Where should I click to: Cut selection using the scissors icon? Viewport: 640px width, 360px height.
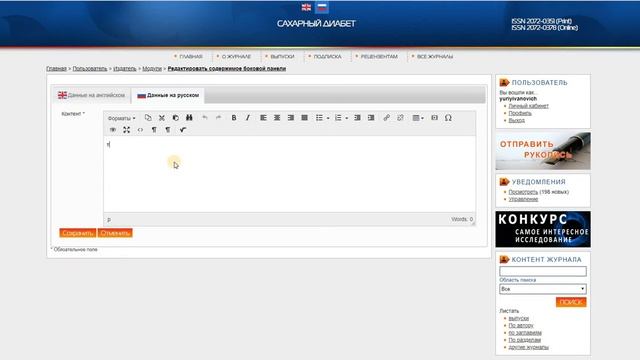coord(162,118)
